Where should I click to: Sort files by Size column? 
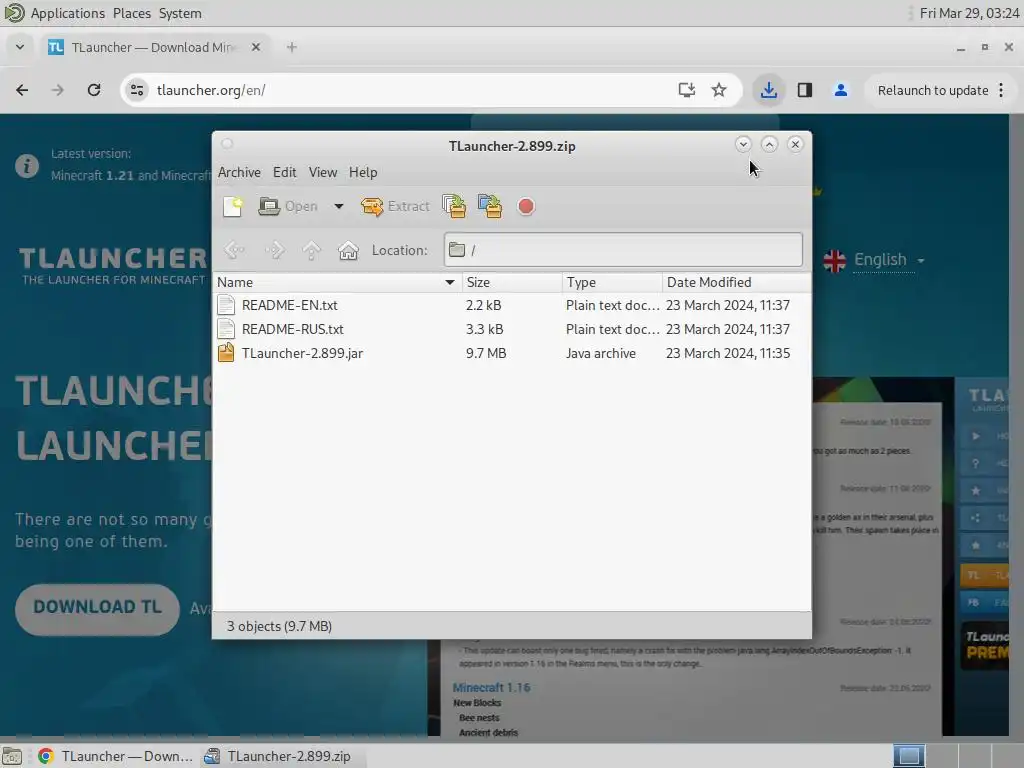[512, 282]
